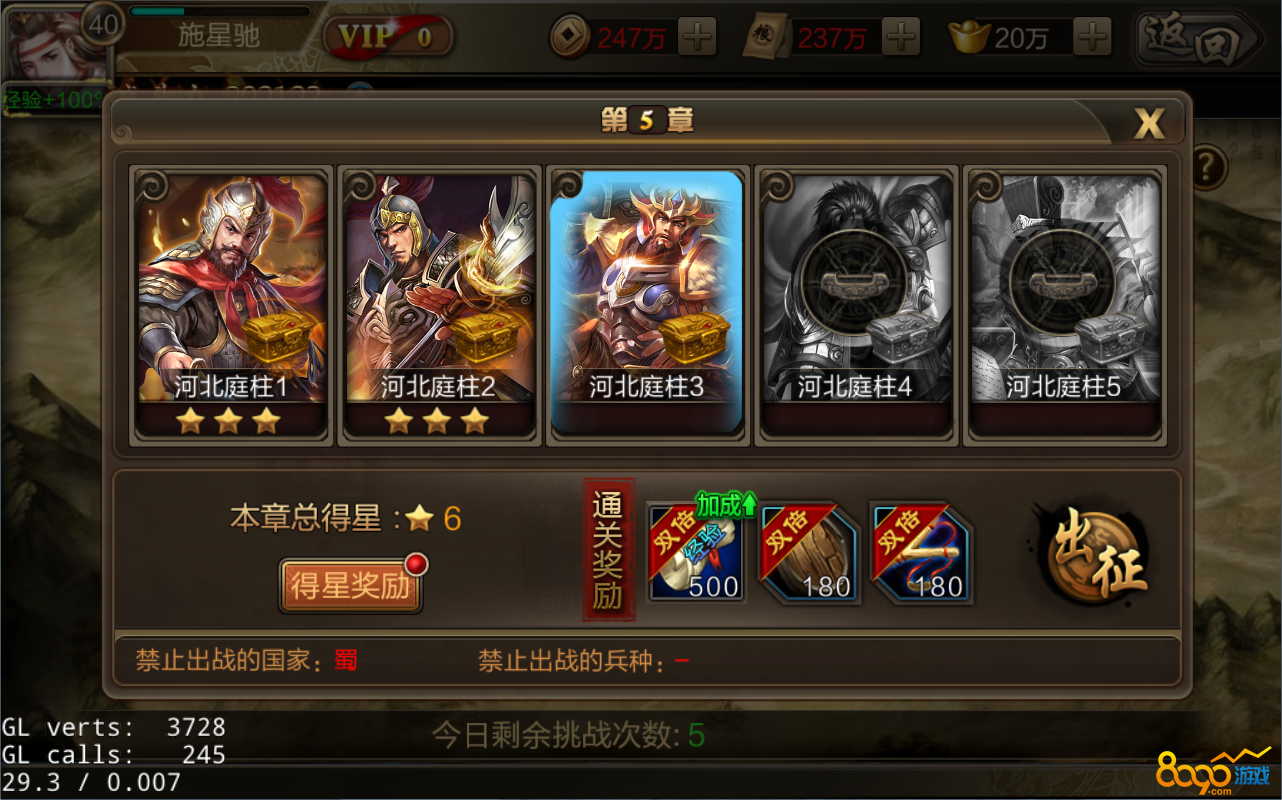Open the question mark help icon
This screenshot has height=800, width=1282.
point(1208,166)
